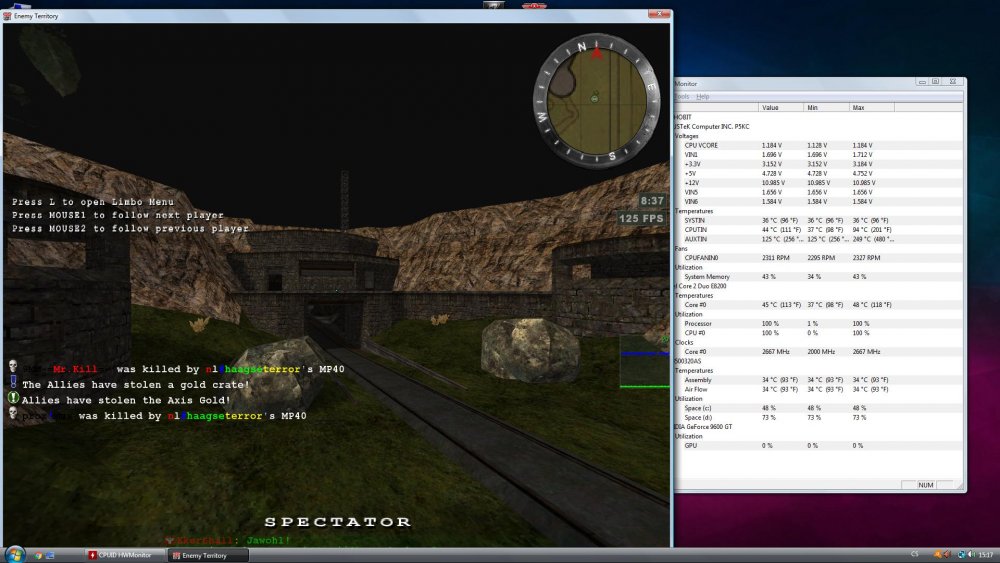Click the SPECTATOR label in game

click(x=337, y=522)
